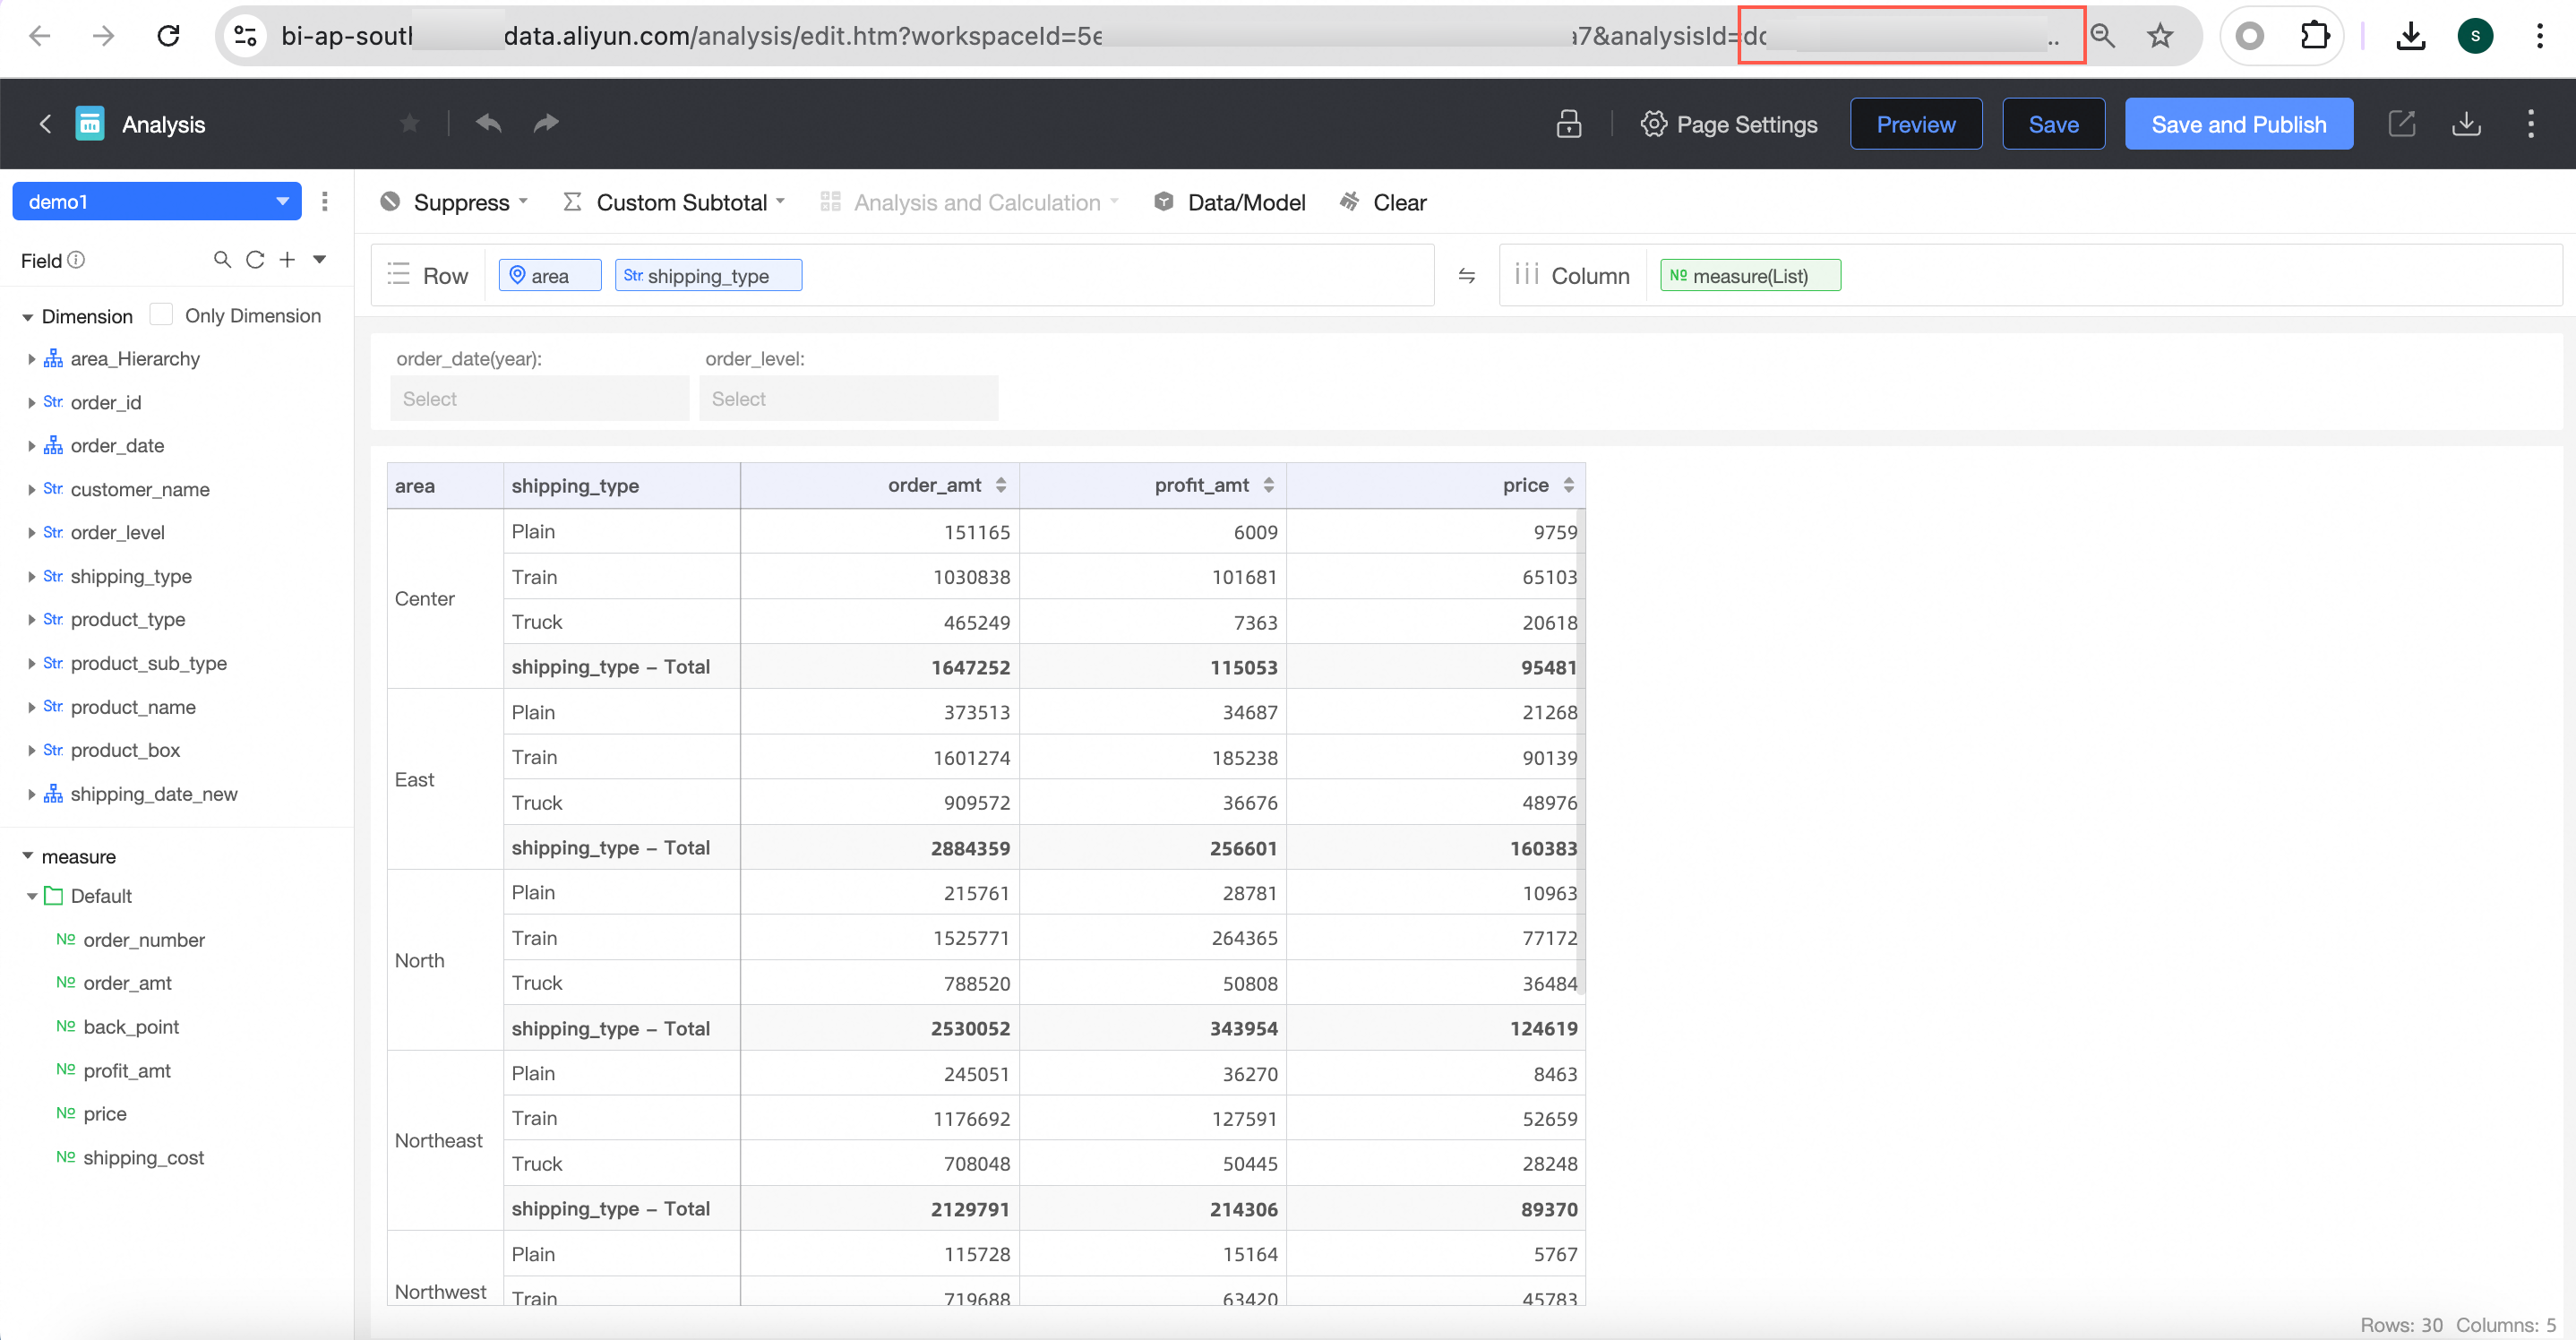Viewport: 2576px width, 1340px height.
Task: Collapse the Default measure folder
Action: coord(32,896)
